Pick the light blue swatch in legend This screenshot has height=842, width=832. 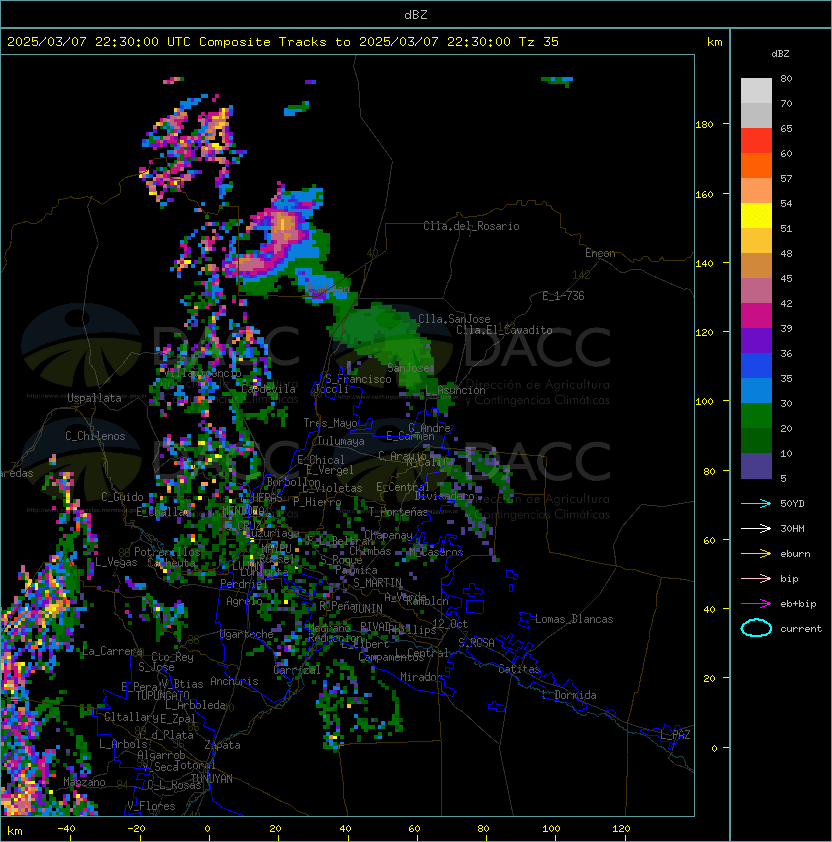[x=756, y=390]
